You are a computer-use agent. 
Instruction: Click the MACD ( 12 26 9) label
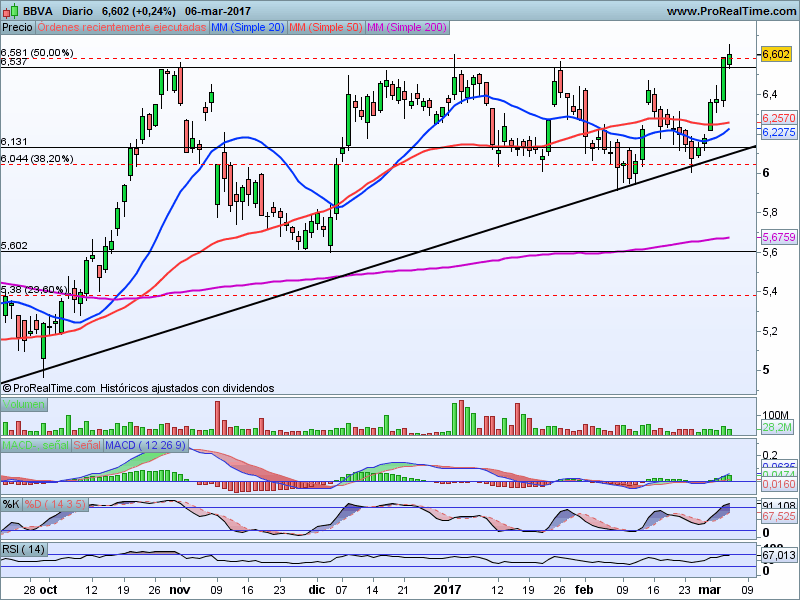[x=146, y=445]
